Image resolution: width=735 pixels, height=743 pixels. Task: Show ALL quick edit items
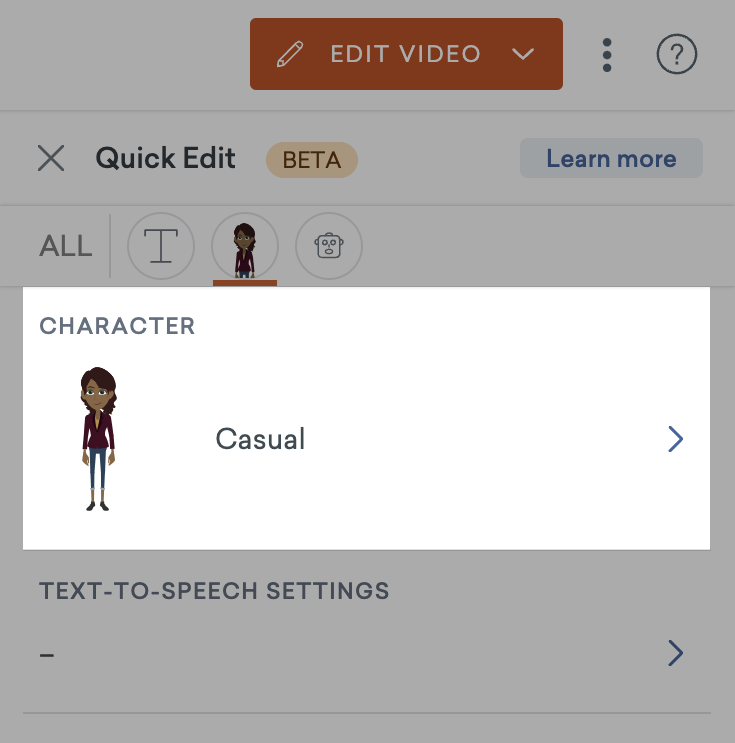65,246
